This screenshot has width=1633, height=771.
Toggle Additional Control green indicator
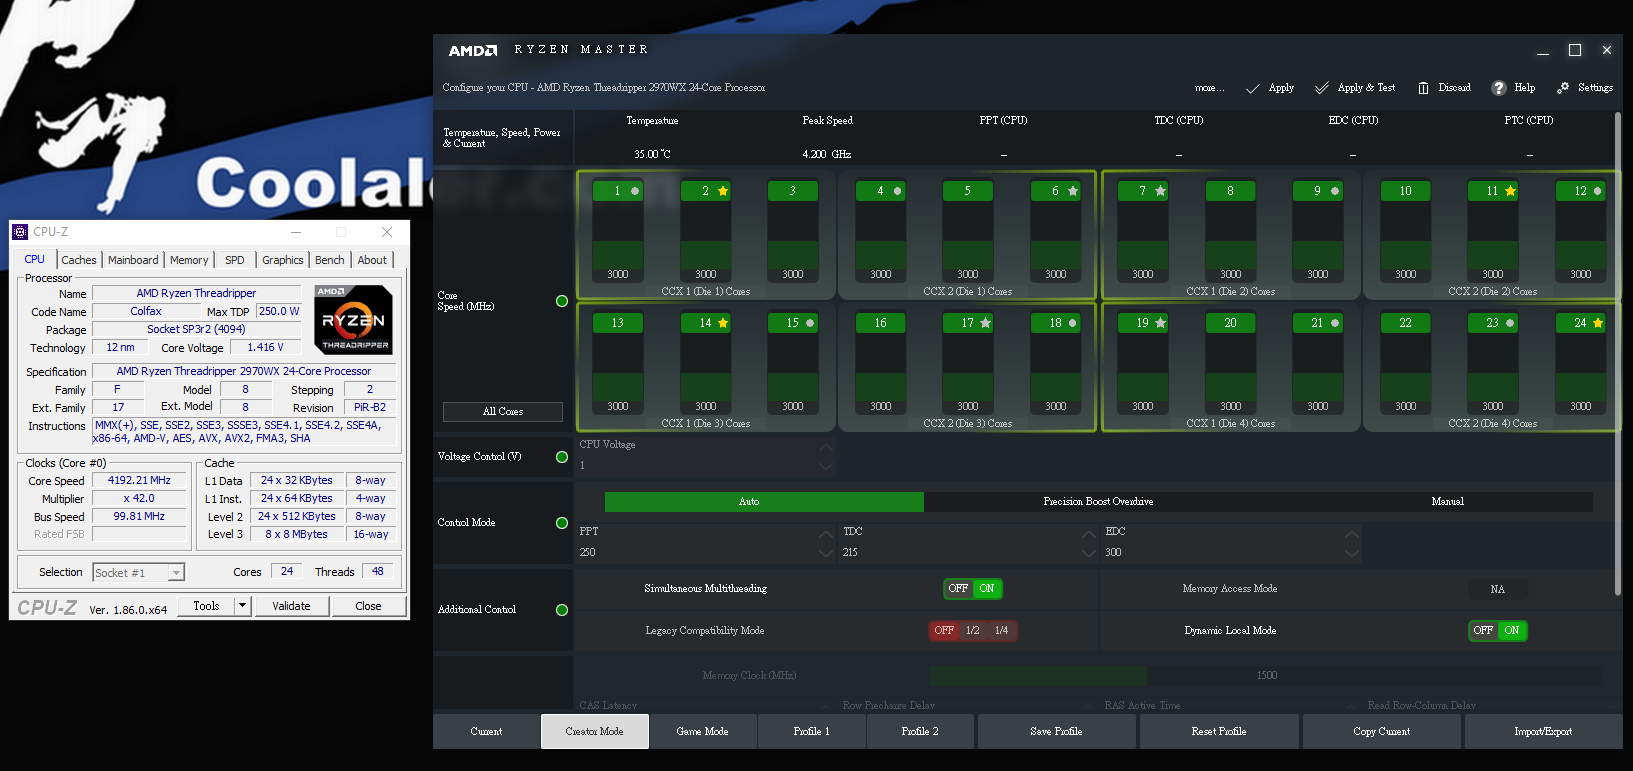(x=562, y=610)
